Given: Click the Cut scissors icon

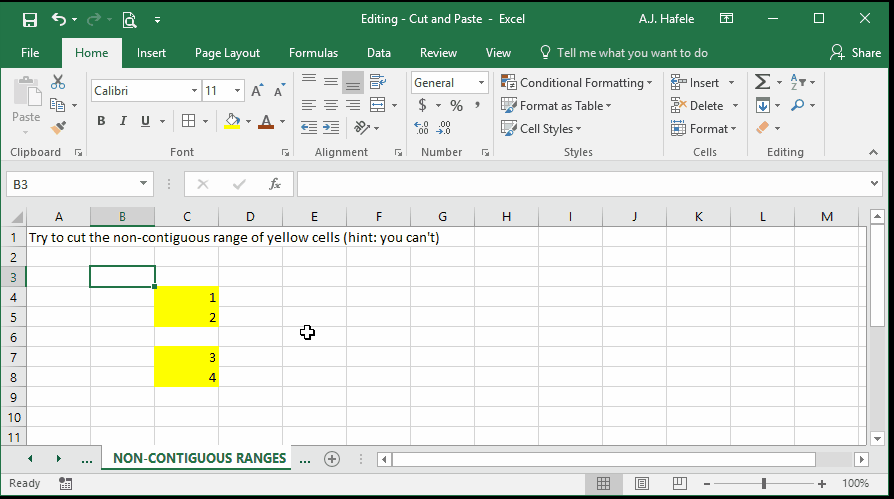Looking at the screenshot, I should click(x=58, y=82).
